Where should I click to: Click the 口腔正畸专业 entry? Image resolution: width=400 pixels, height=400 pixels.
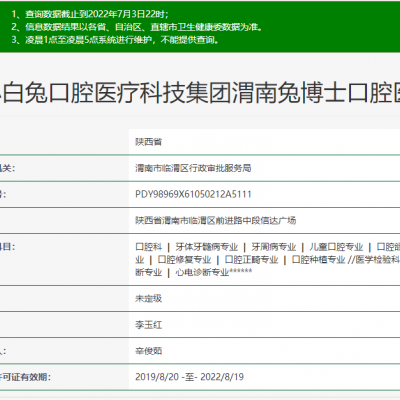point(251,259)
